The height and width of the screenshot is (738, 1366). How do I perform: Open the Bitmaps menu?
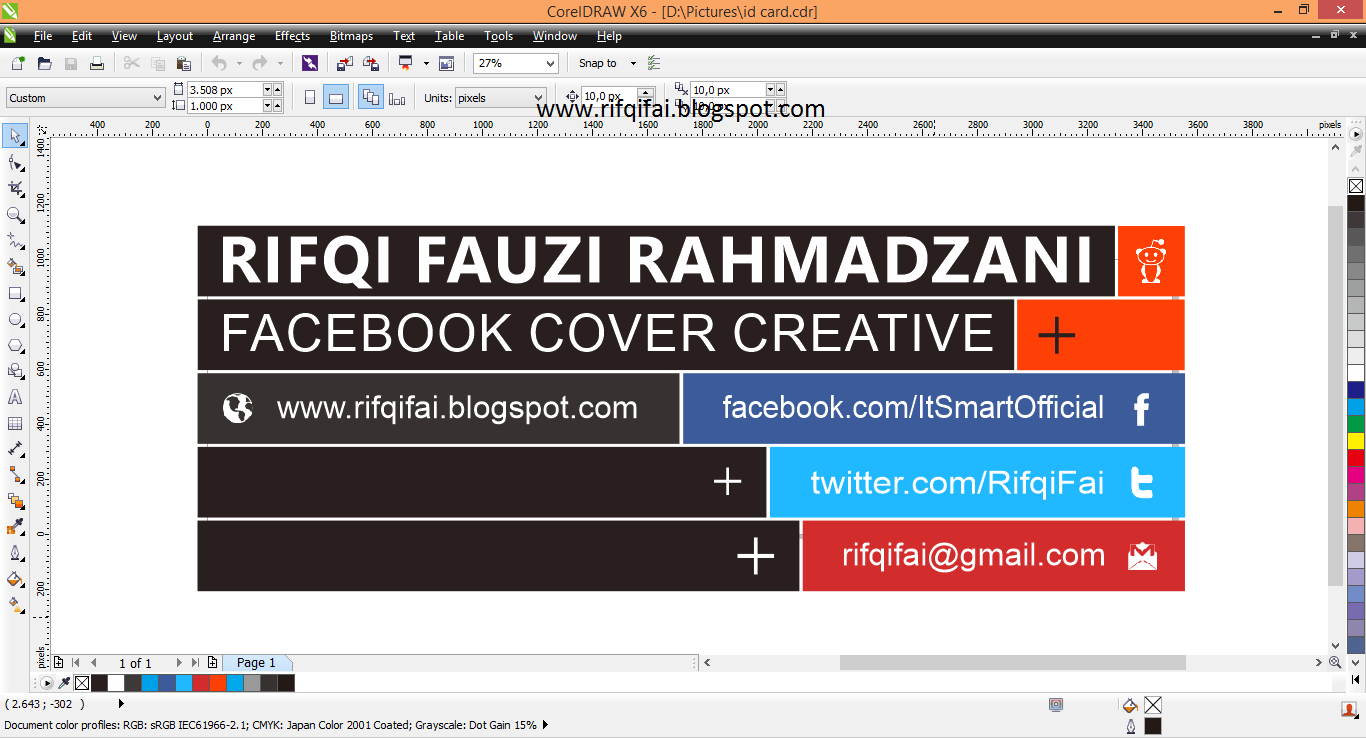tap(351, 36)
